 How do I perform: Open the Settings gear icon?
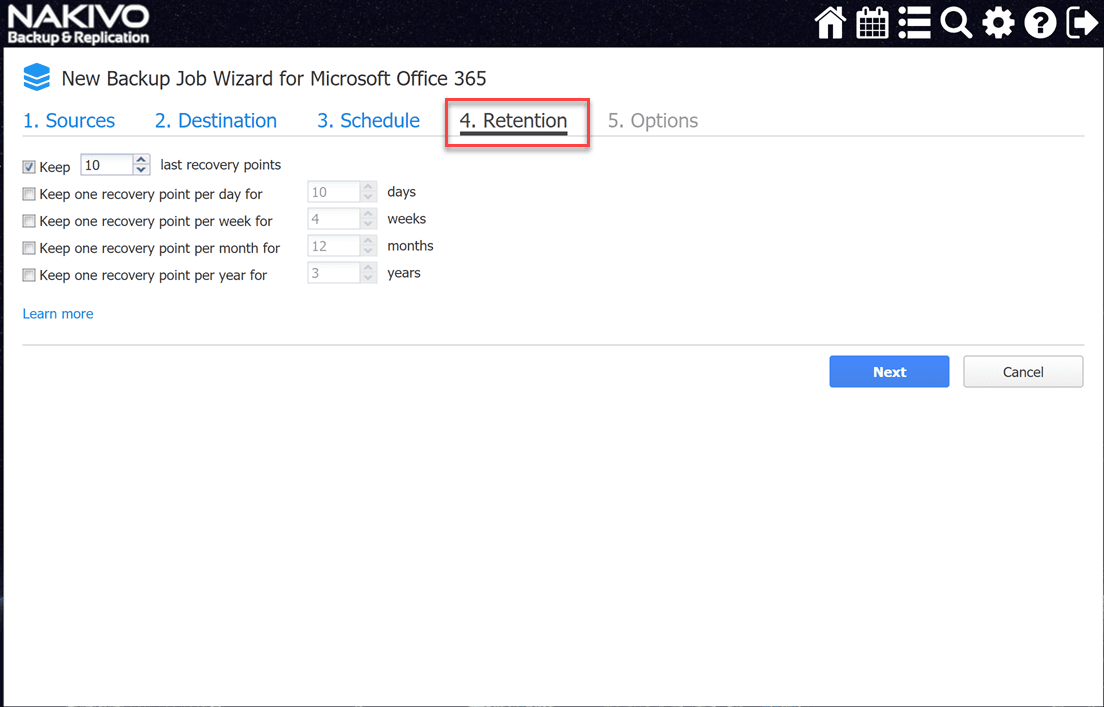pyautogui.click(x=998, y=23)
